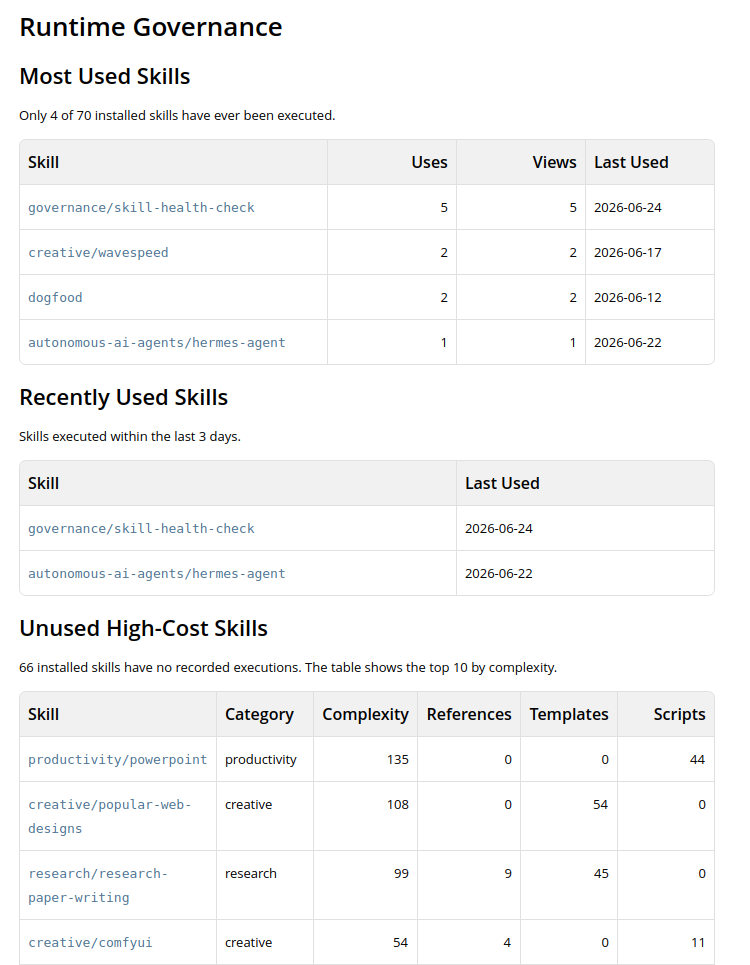Click creative/comfyui skill name
This screenshot has width=750, height=965.
click(90, 942)
